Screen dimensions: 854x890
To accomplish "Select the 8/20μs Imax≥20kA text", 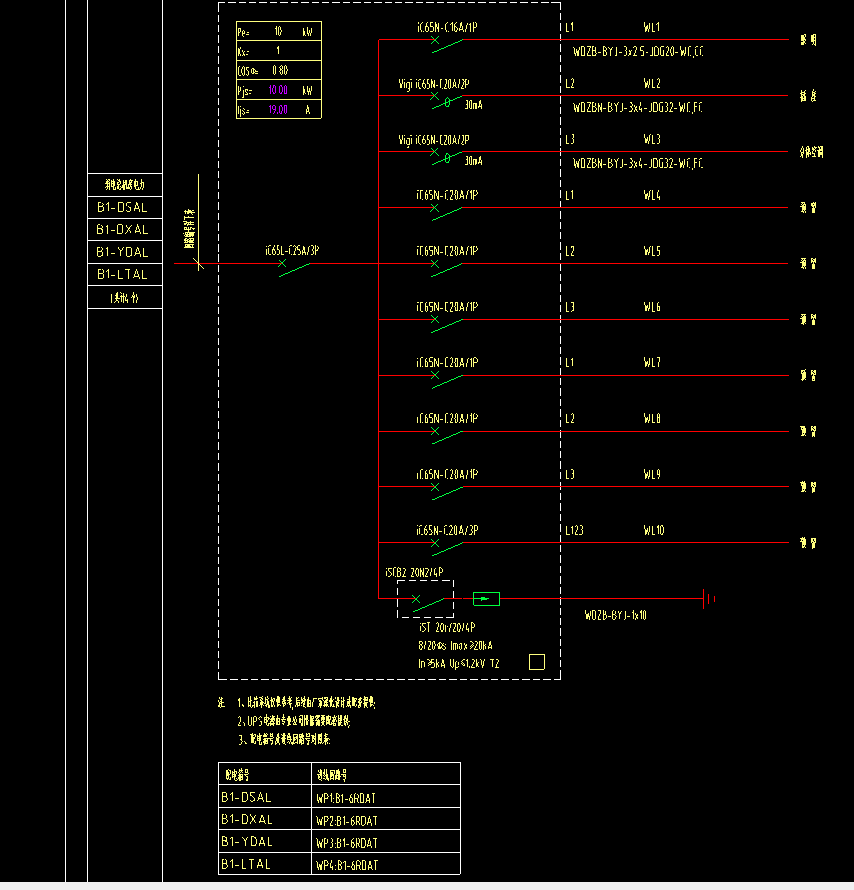I will pyautogui.click(x=456, y=645).
